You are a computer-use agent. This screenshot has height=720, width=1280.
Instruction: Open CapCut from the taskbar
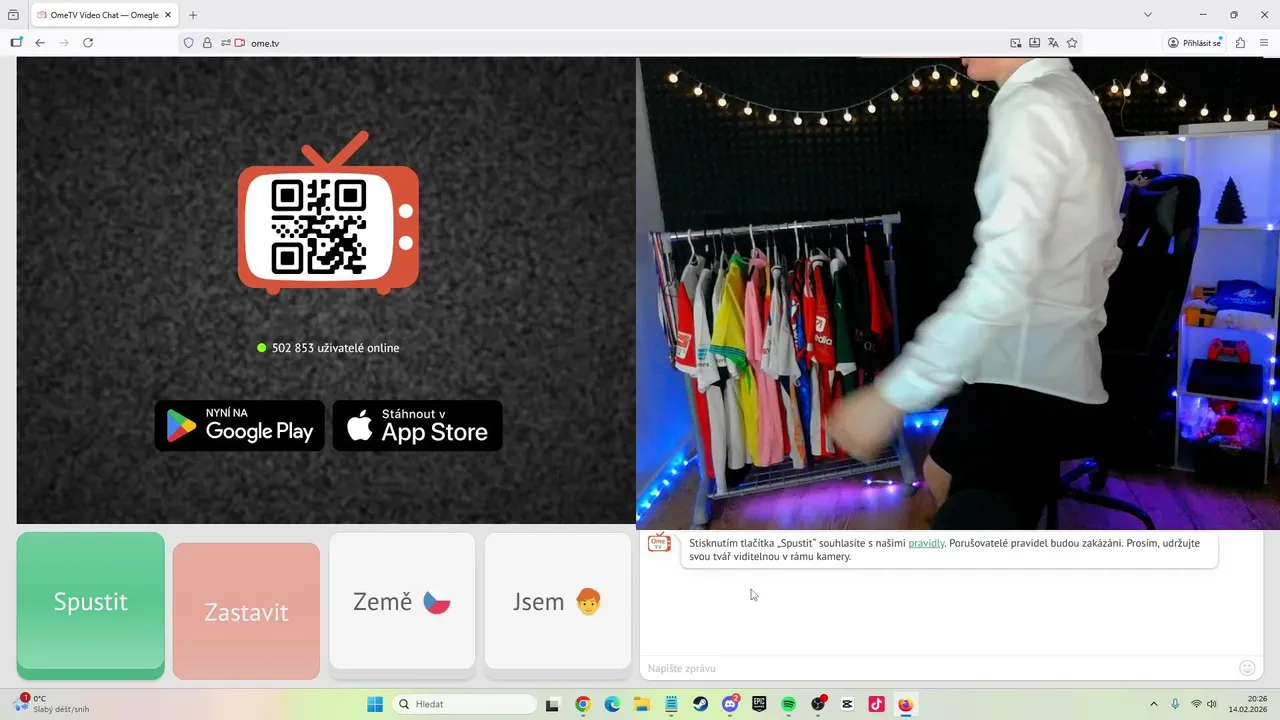848,704
